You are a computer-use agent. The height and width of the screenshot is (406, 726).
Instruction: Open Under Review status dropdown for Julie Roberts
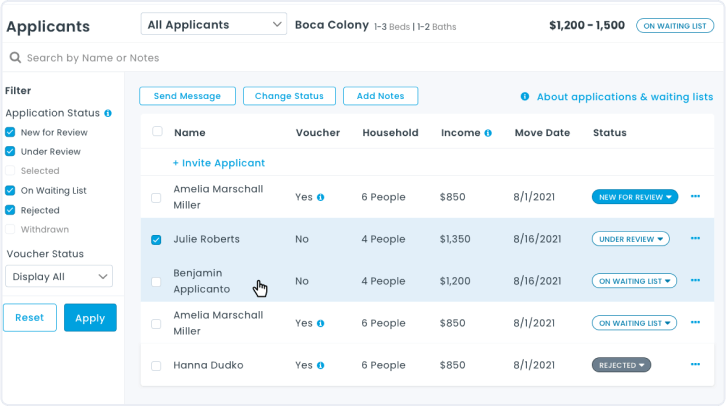(x=630, y=240)
